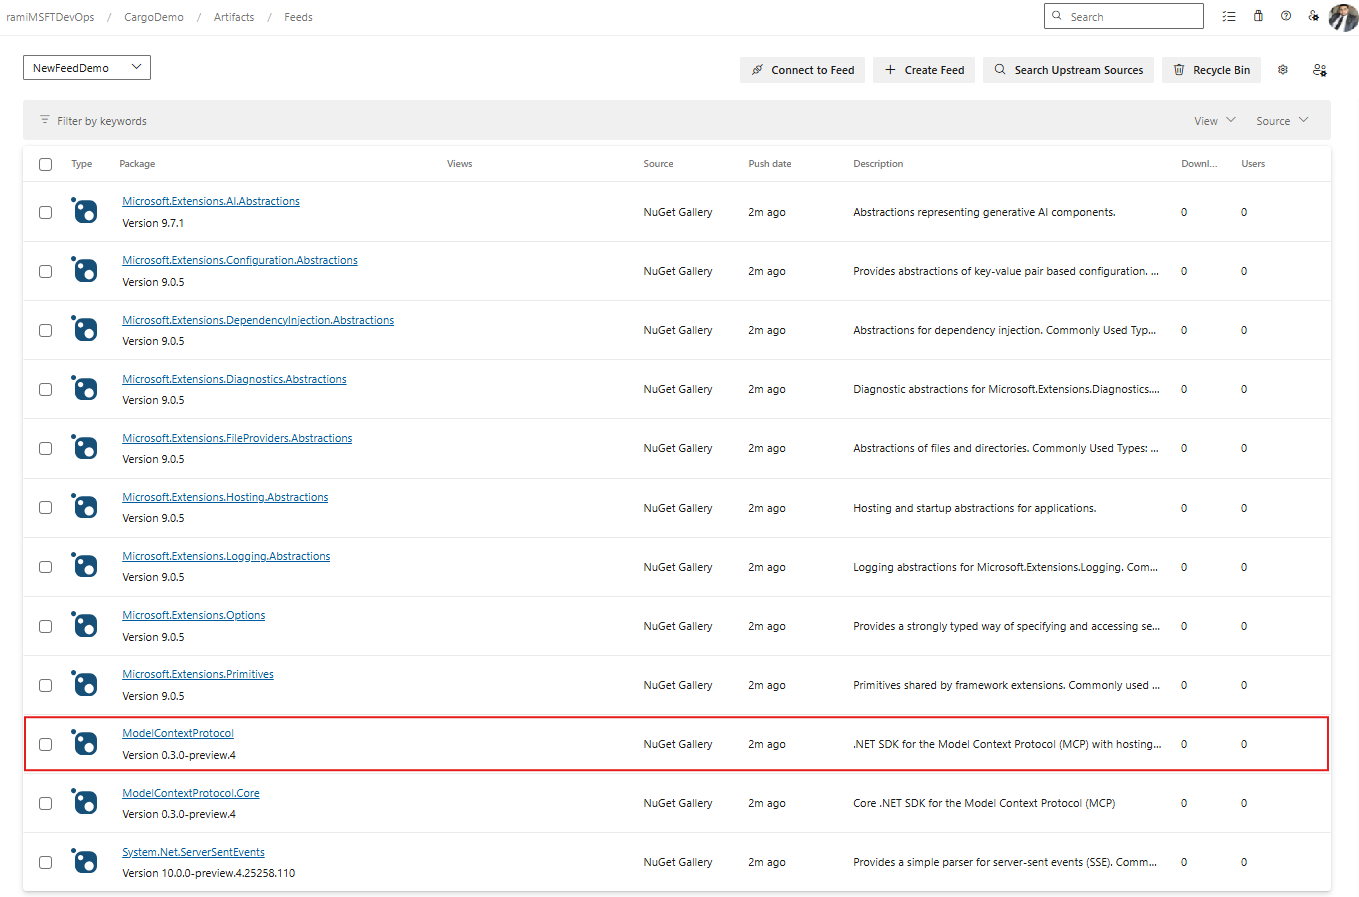Open the Feed settings gear icon

pos(1283,70)
